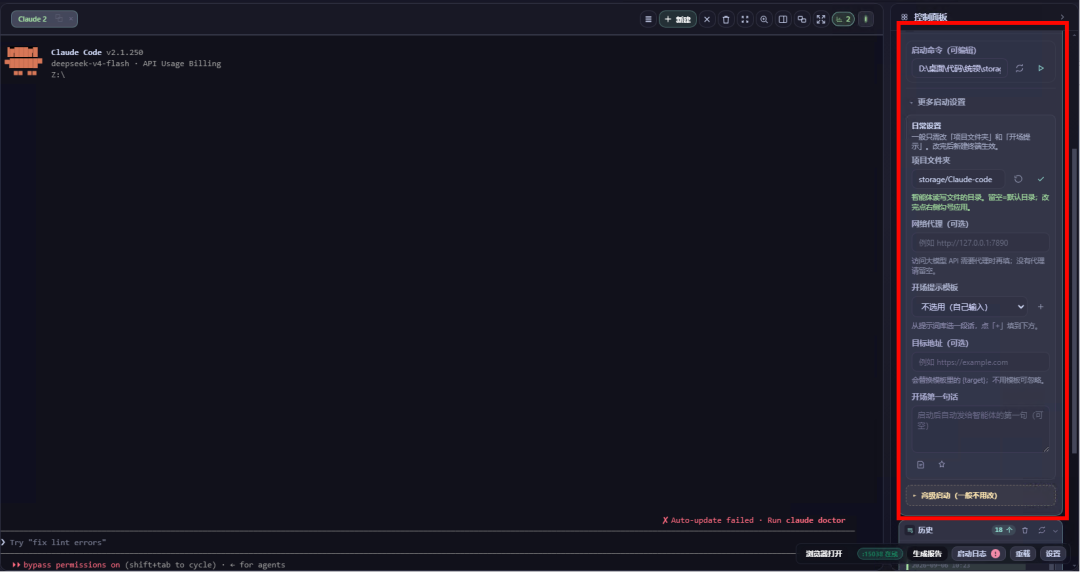Click the trash icon in the top toolbar
The width and height of the screenshot is (1080, 572).
point(726,19)
